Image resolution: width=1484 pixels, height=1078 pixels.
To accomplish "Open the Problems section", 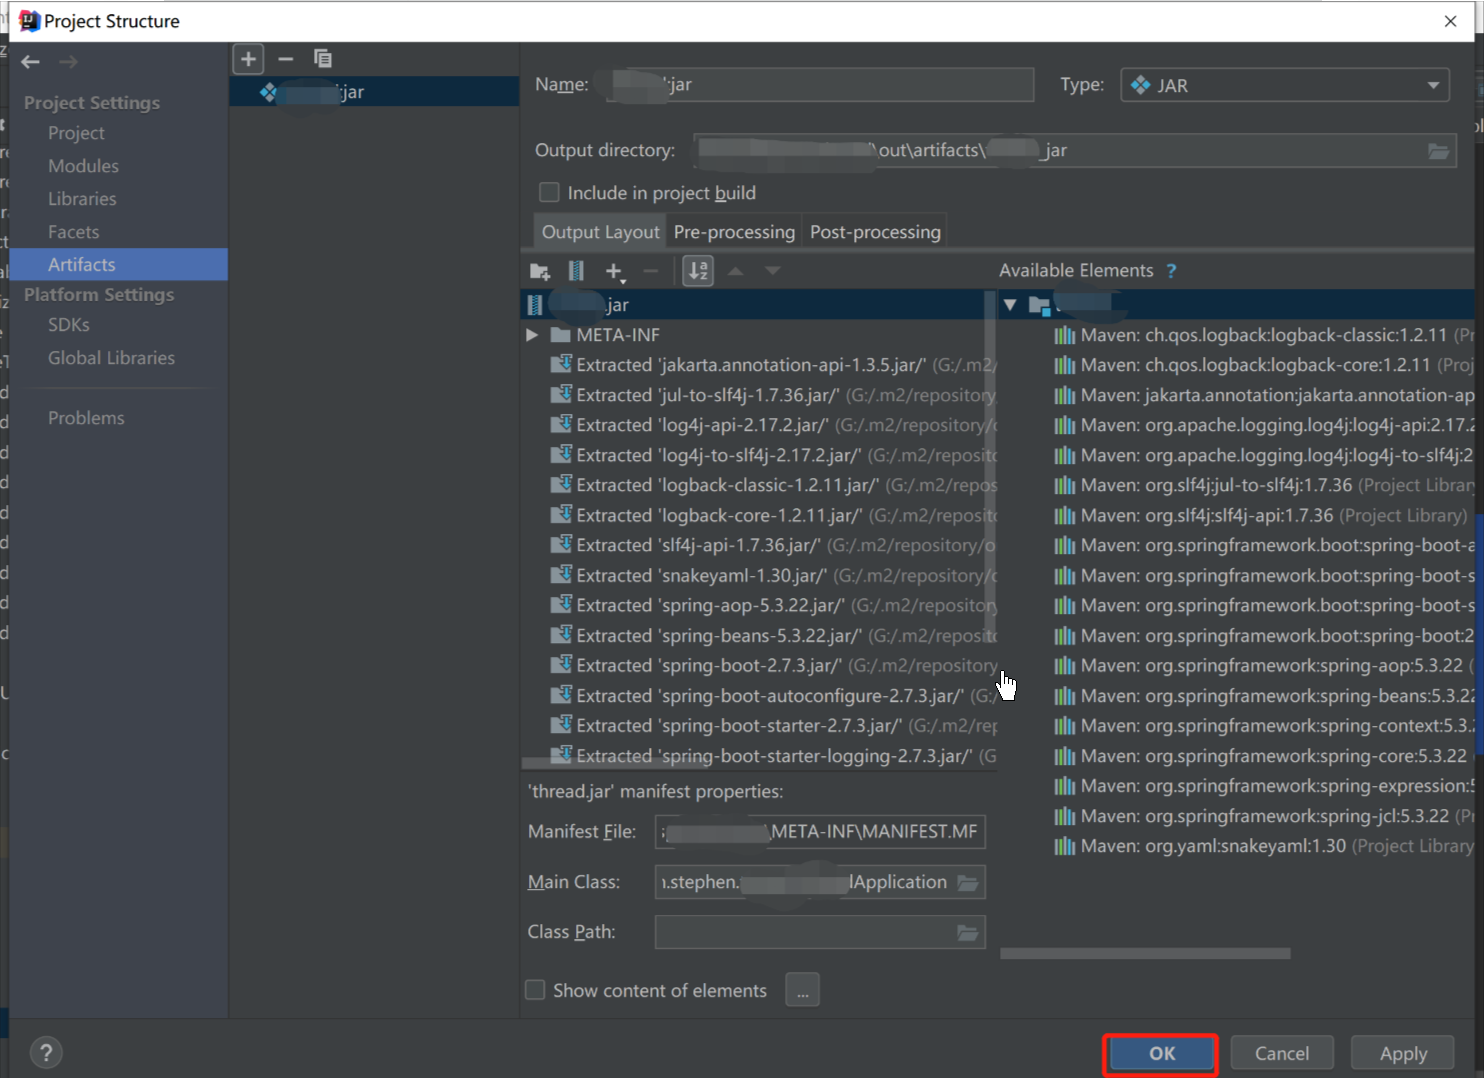I will tap(86, 418).
